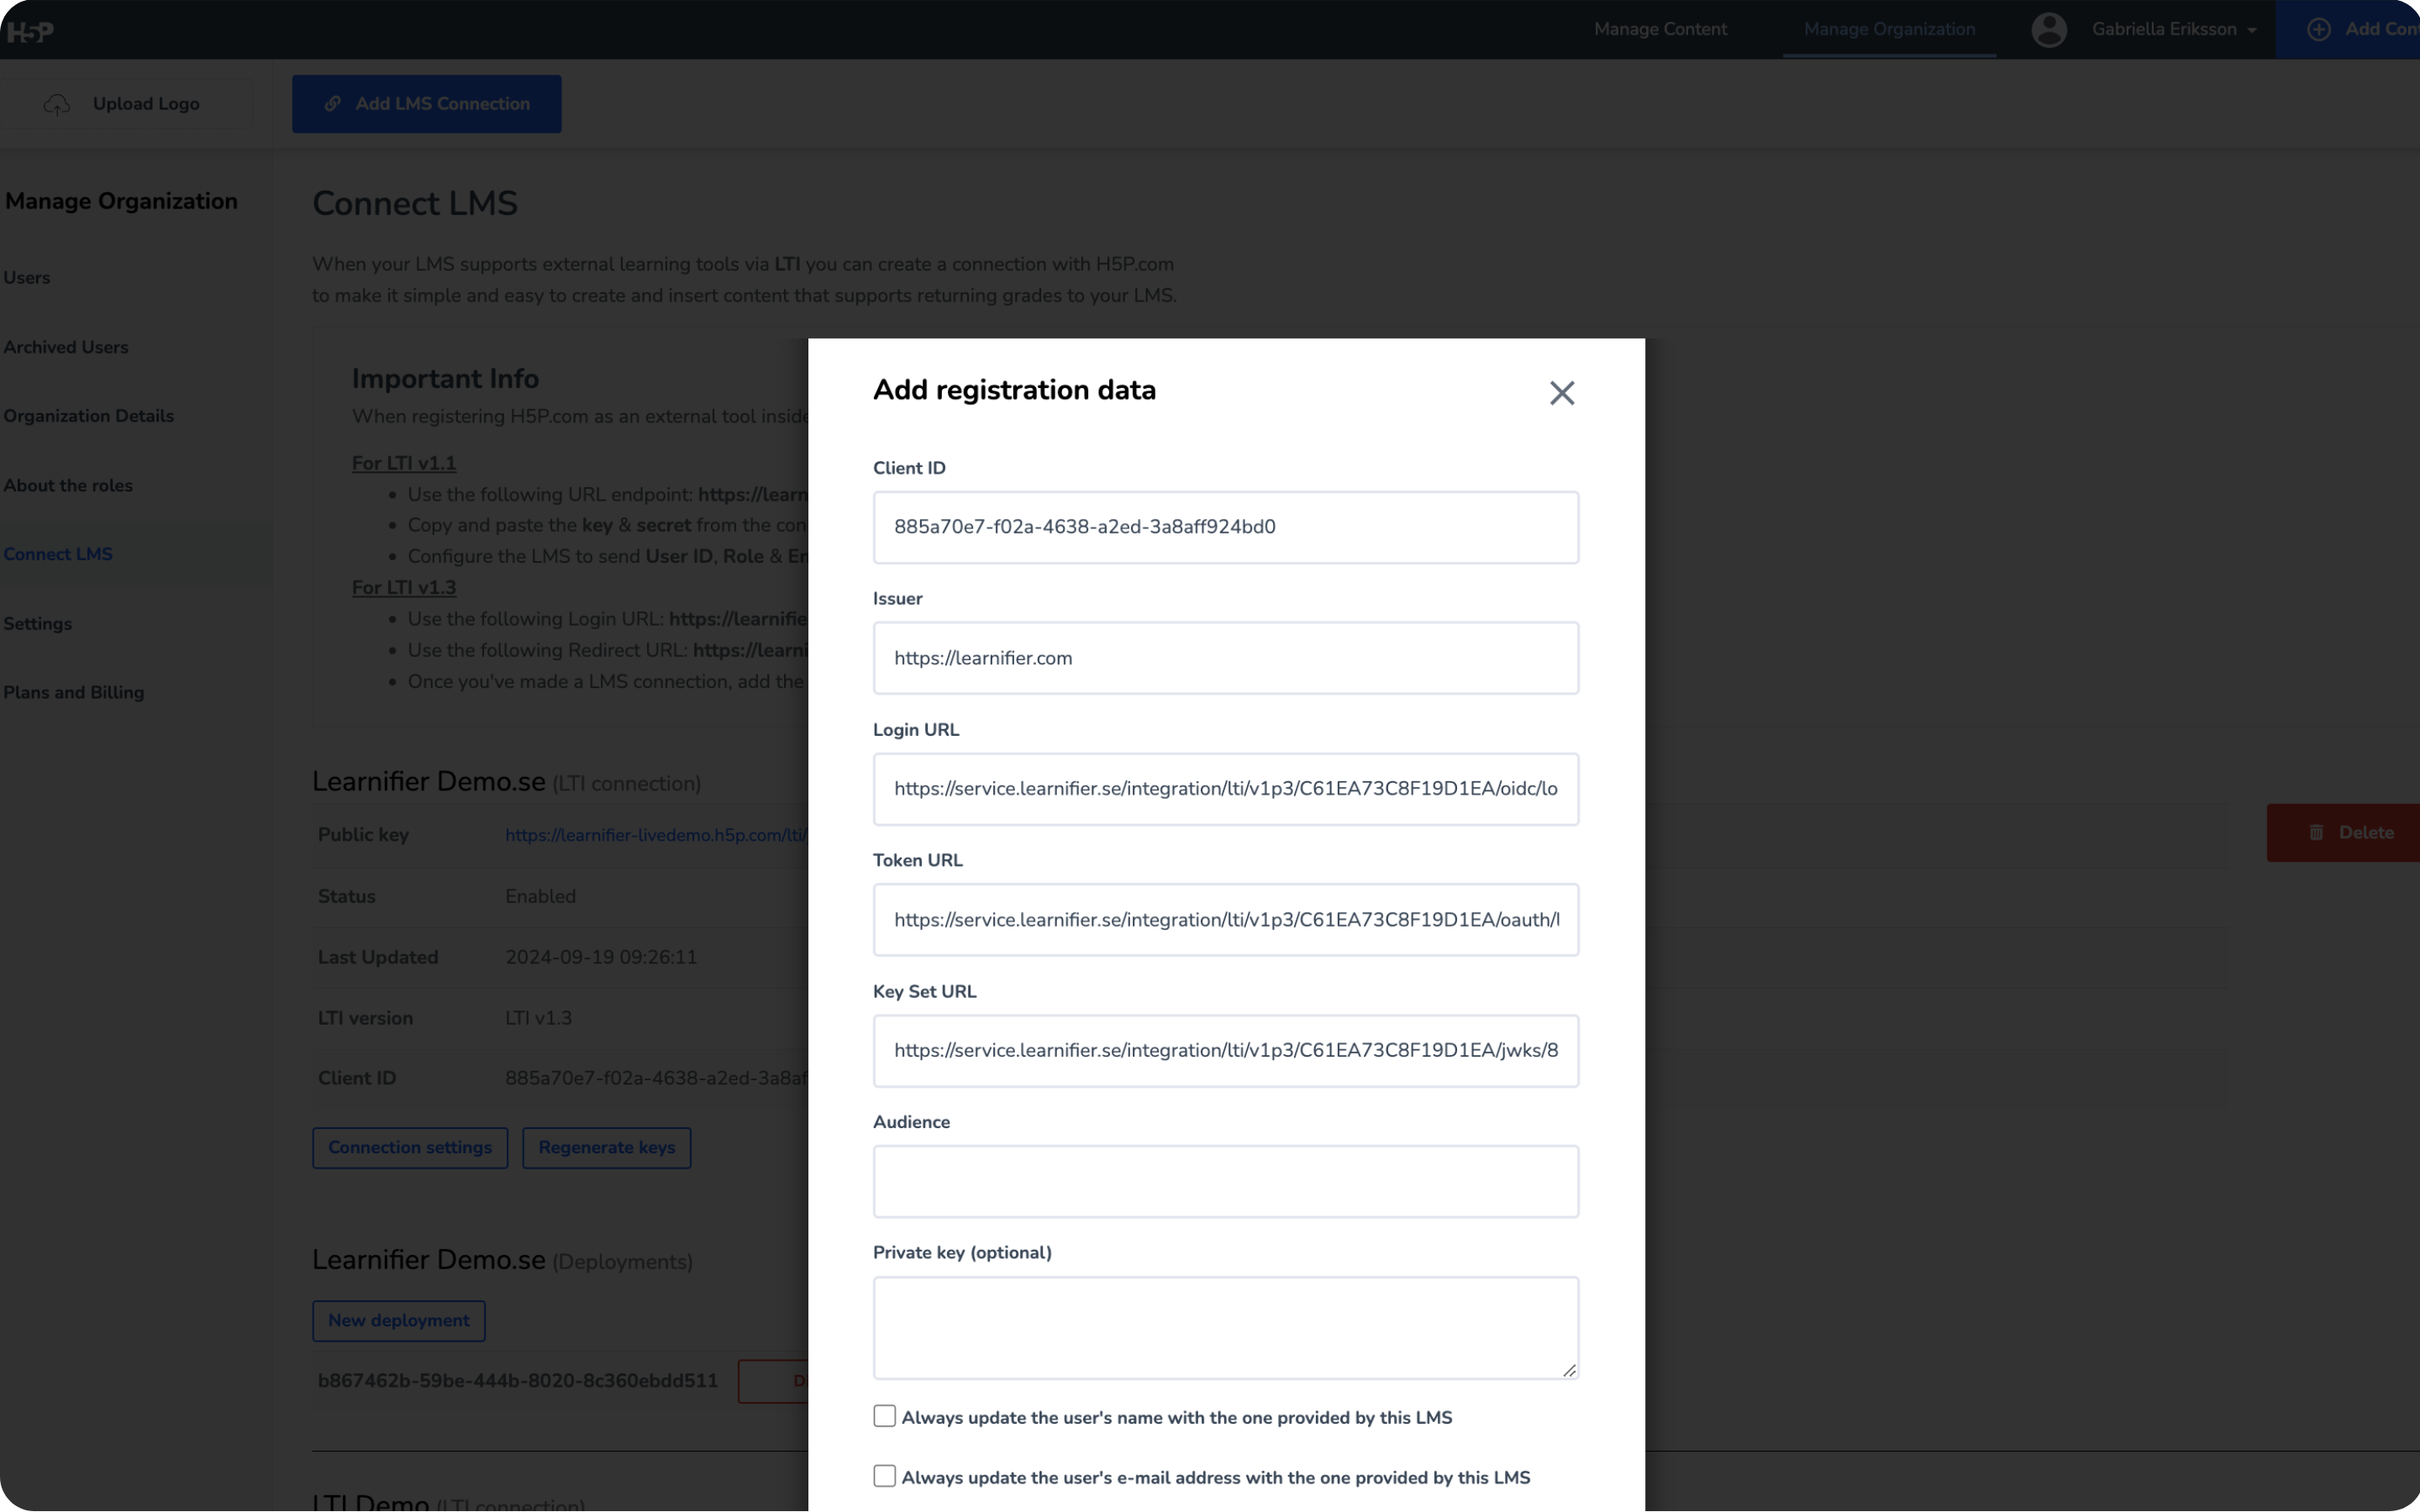This screenshot has height=1512, width=2420.
Task: Click the plus icon for Add Content
Action: point(2318,29)
